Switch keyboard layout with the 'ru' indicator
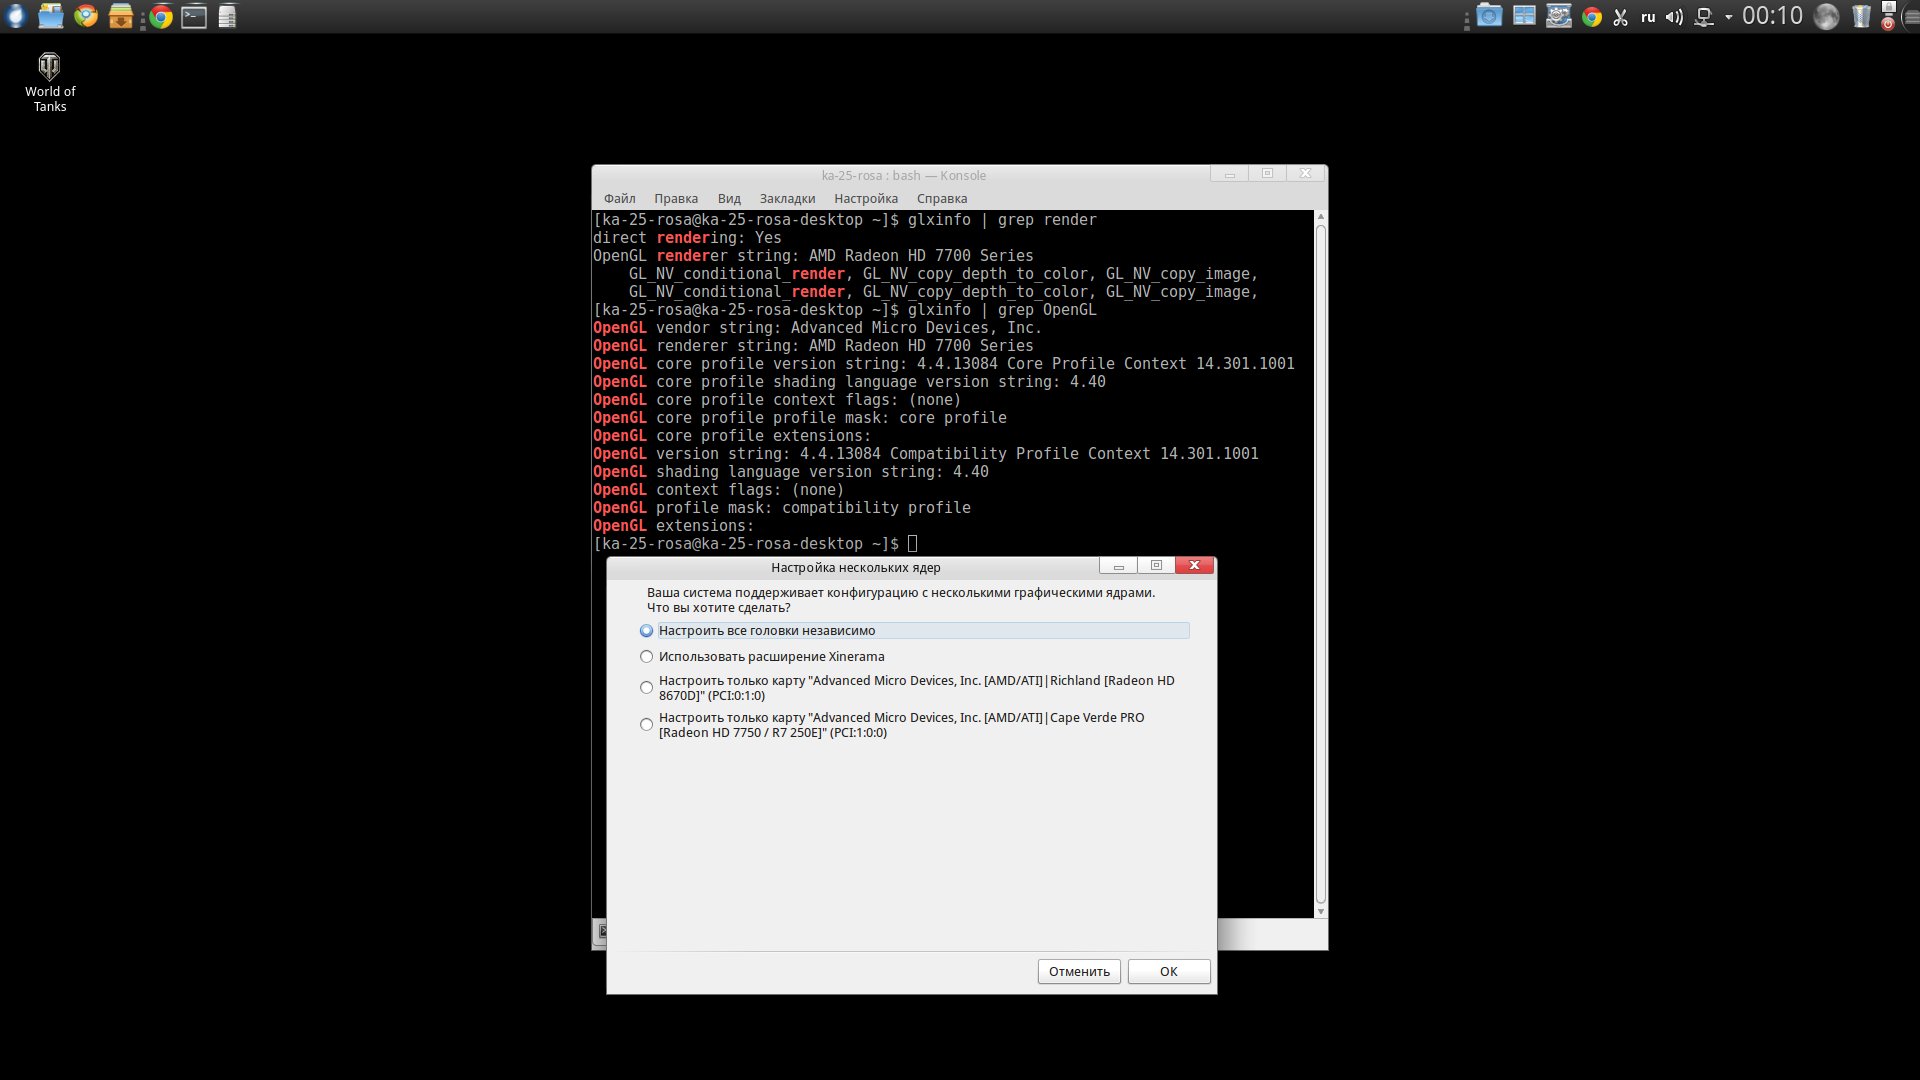The height and width of the screenshot is (1080, 1920). pyautogui.click(x=1648, y=17)
